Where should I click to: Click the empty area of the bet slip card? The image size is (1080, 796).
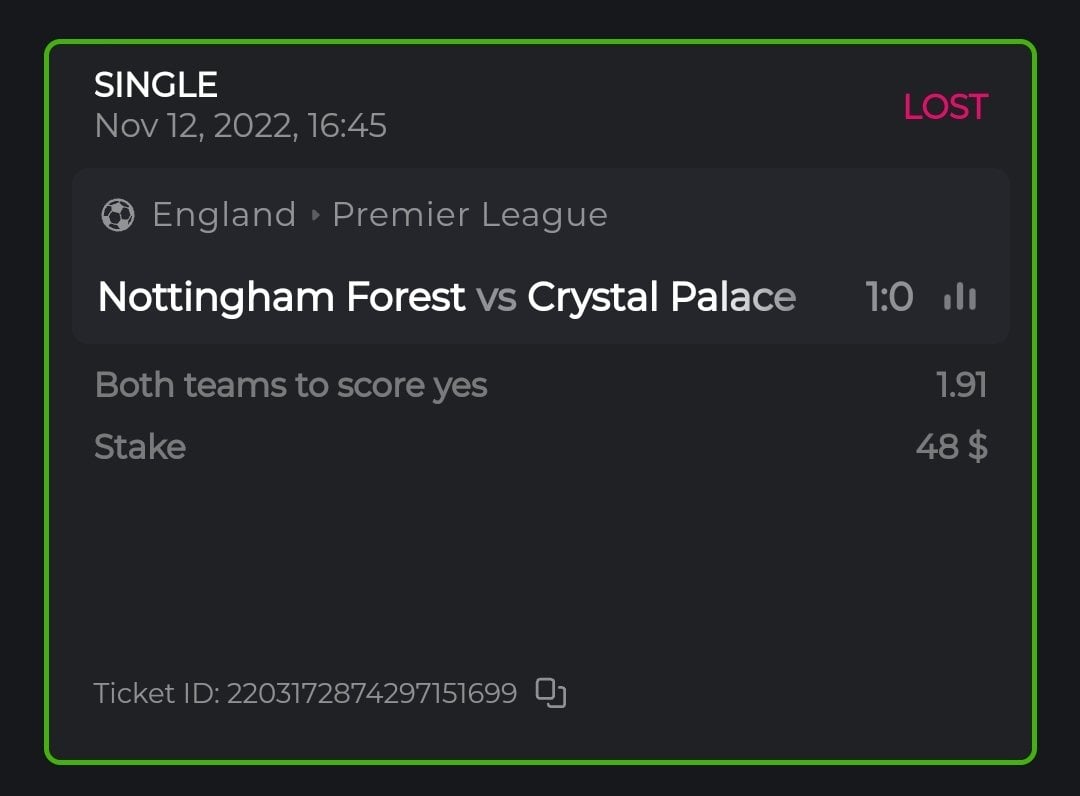[x=540, y=570]
